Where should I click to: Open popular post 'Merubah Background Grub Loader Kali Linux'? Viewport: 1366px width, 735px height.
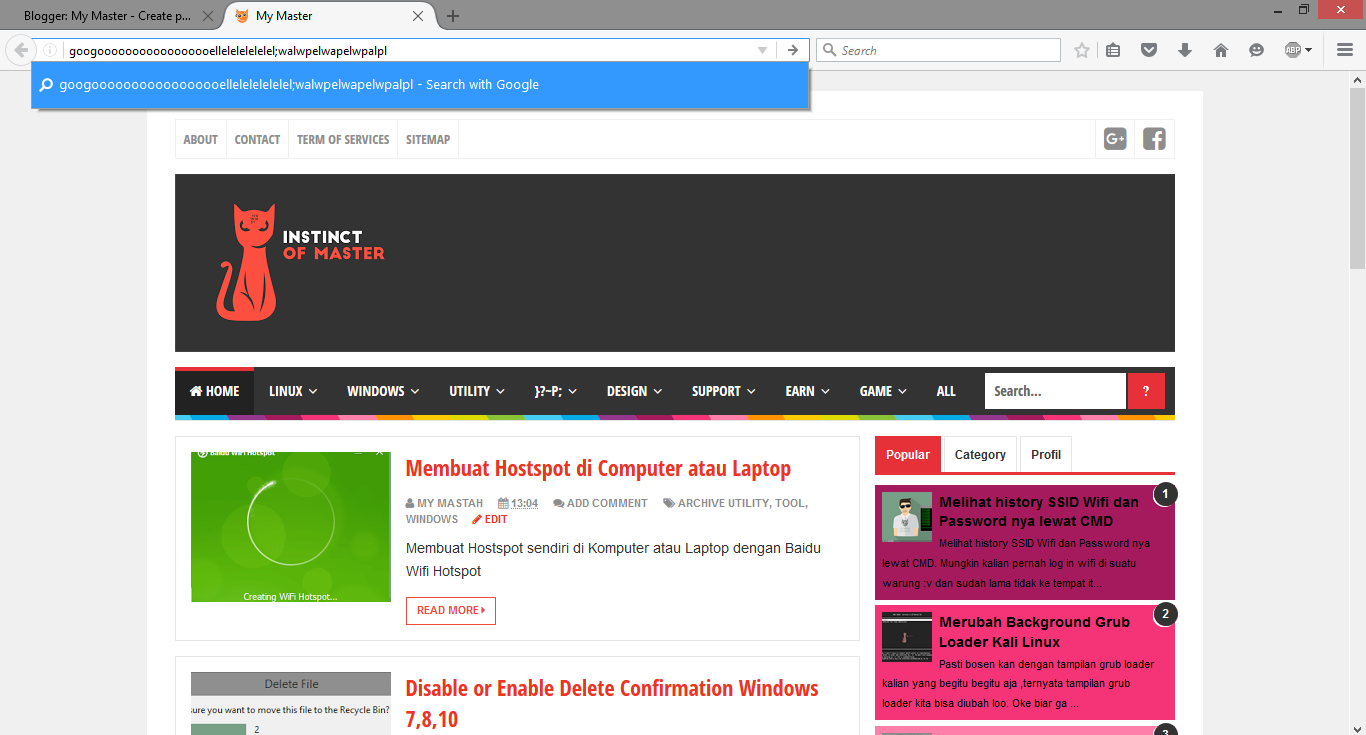click(x=1034, y=632)
